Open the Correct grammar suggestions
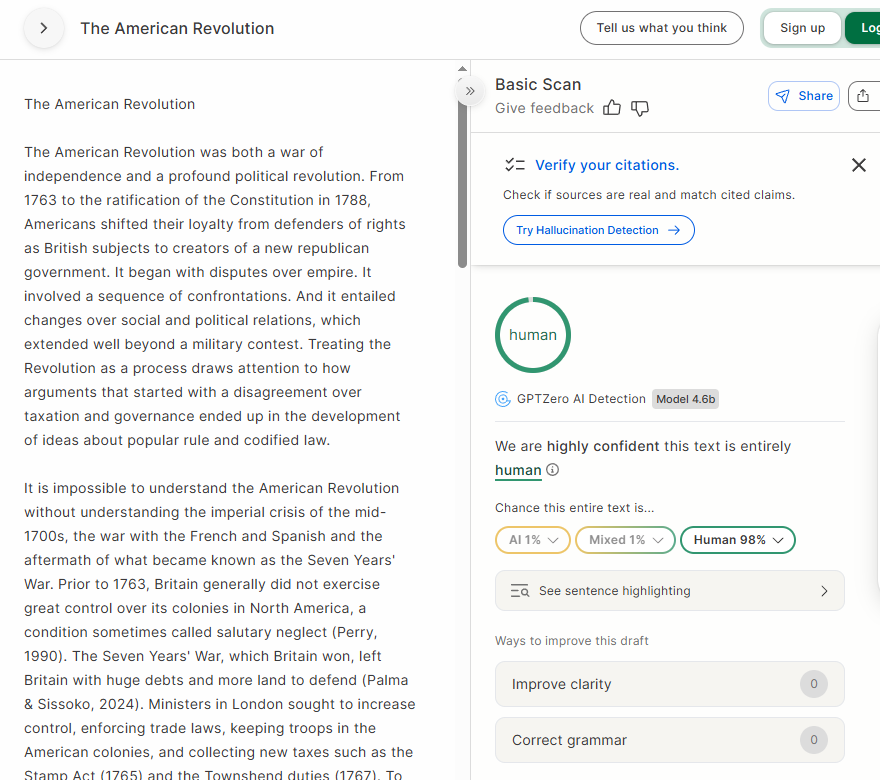The image size is (880, 780). 670,740
